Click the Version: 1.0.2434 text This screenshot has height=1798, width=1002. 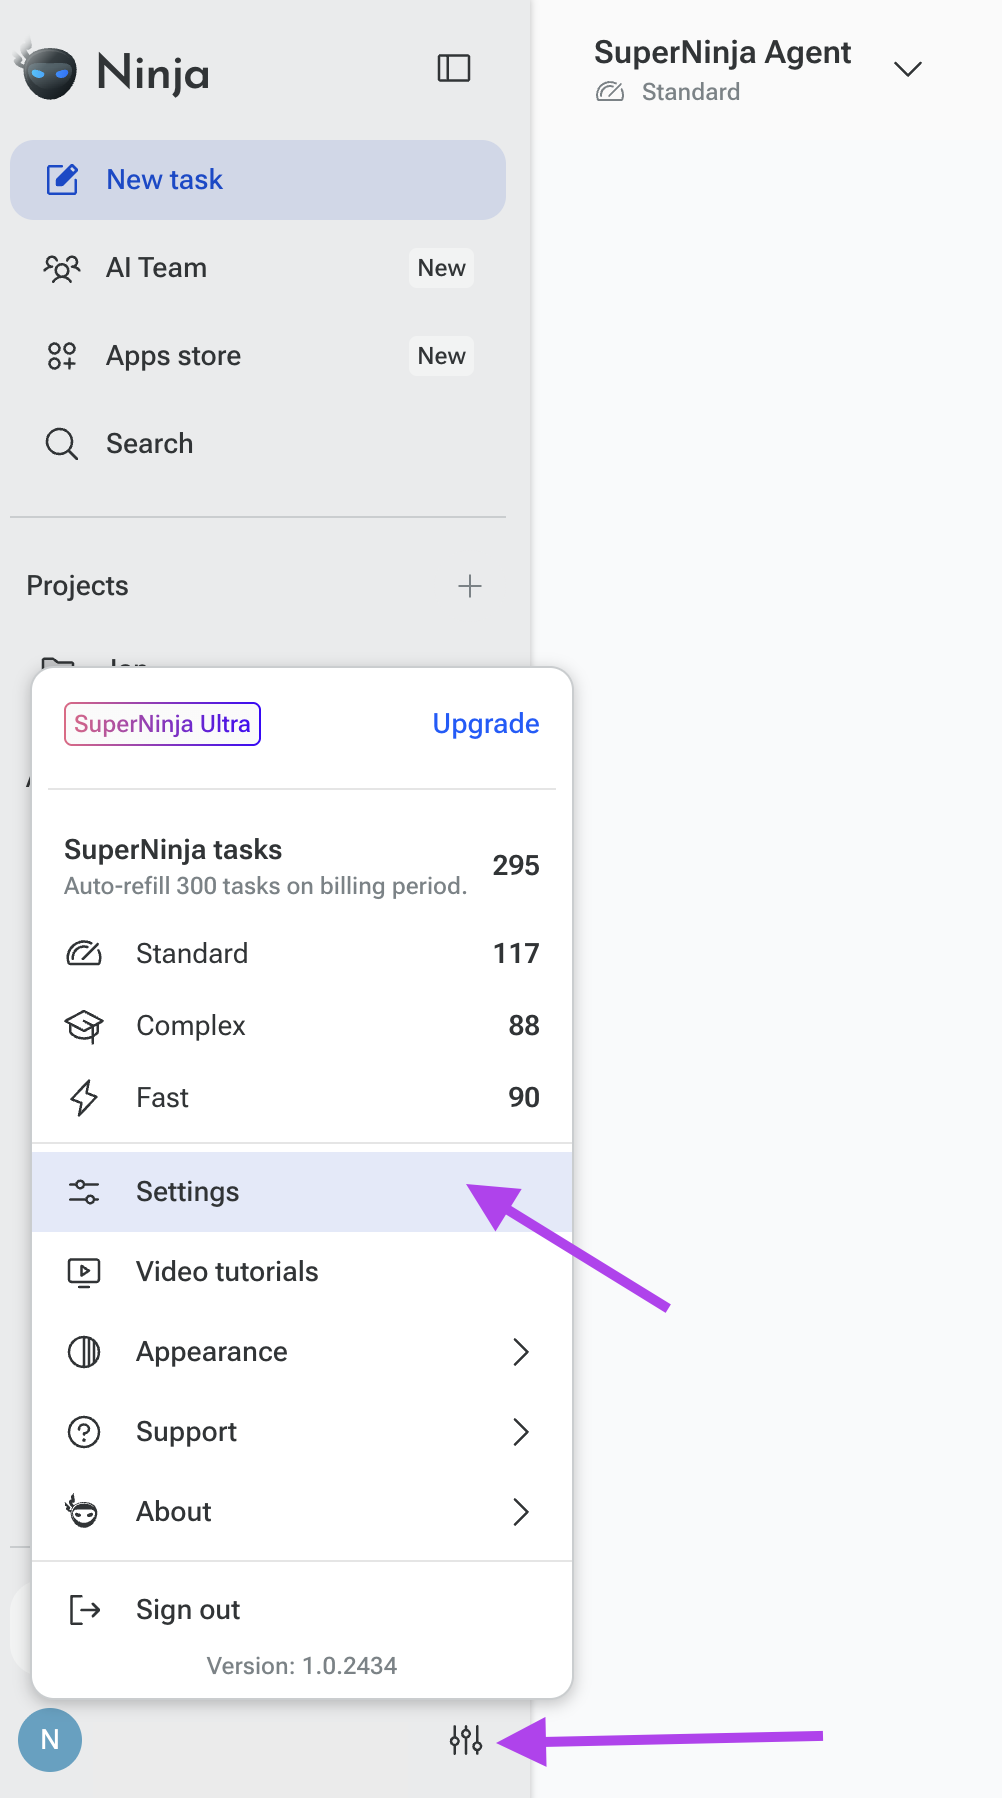[302, 1666]
